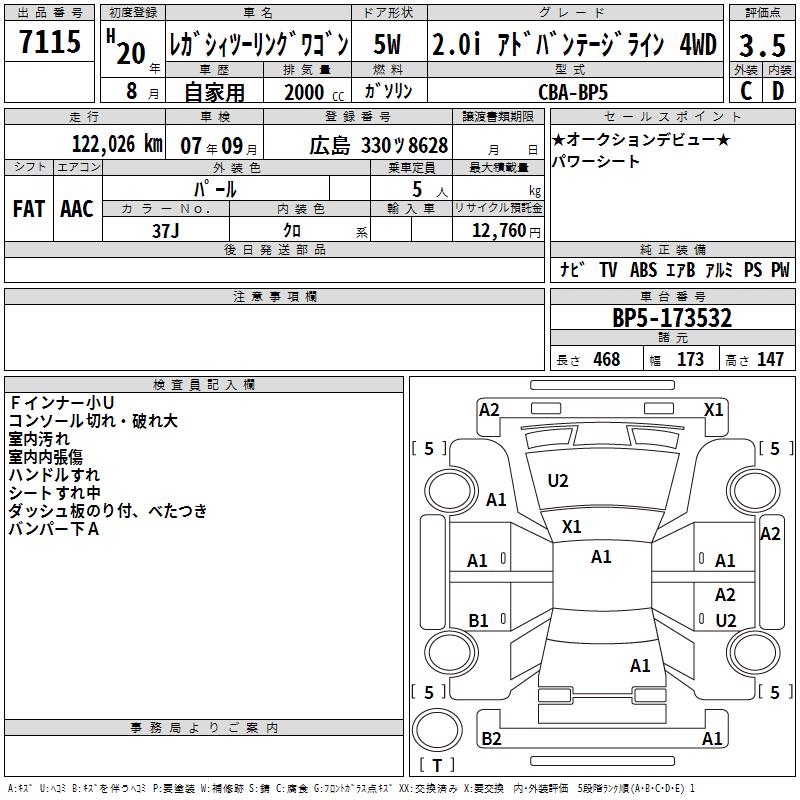
Task: Click the width value 173
Action: (x=690, y=359)
